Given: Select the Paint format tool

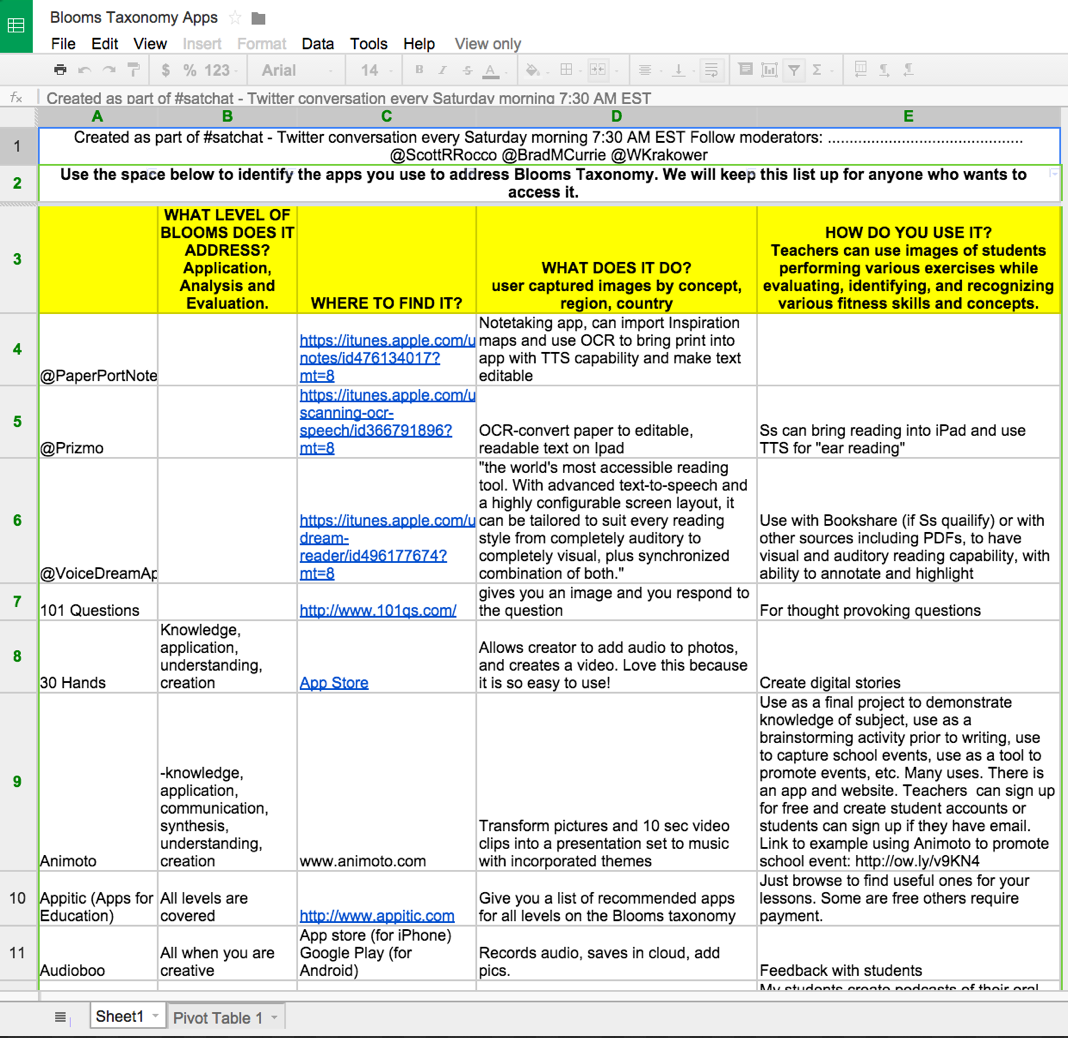Looking at the screenshot, I should point(131,69).
